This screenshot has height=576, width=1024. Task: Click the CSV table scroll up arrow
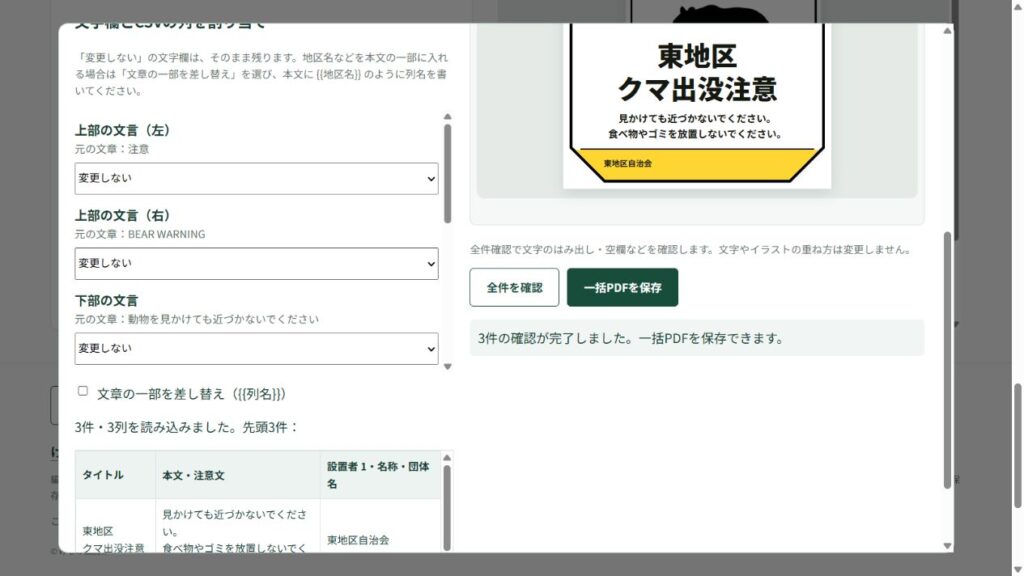(447, 458)
